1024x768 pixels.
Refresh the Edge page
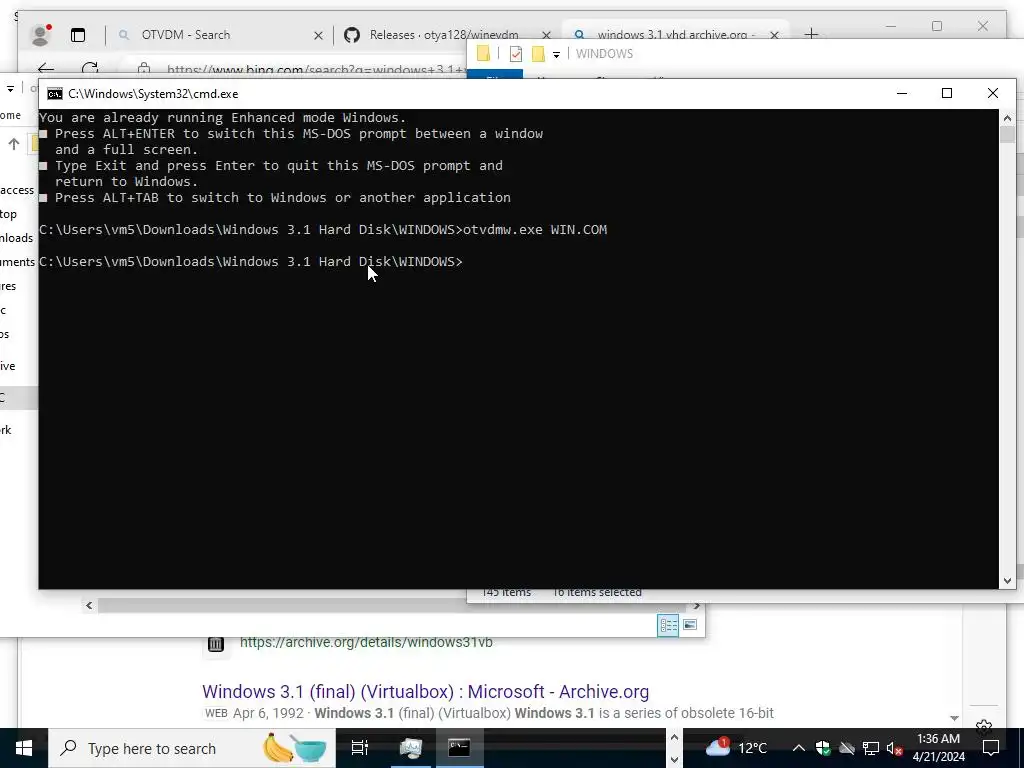tap(90, 69)
